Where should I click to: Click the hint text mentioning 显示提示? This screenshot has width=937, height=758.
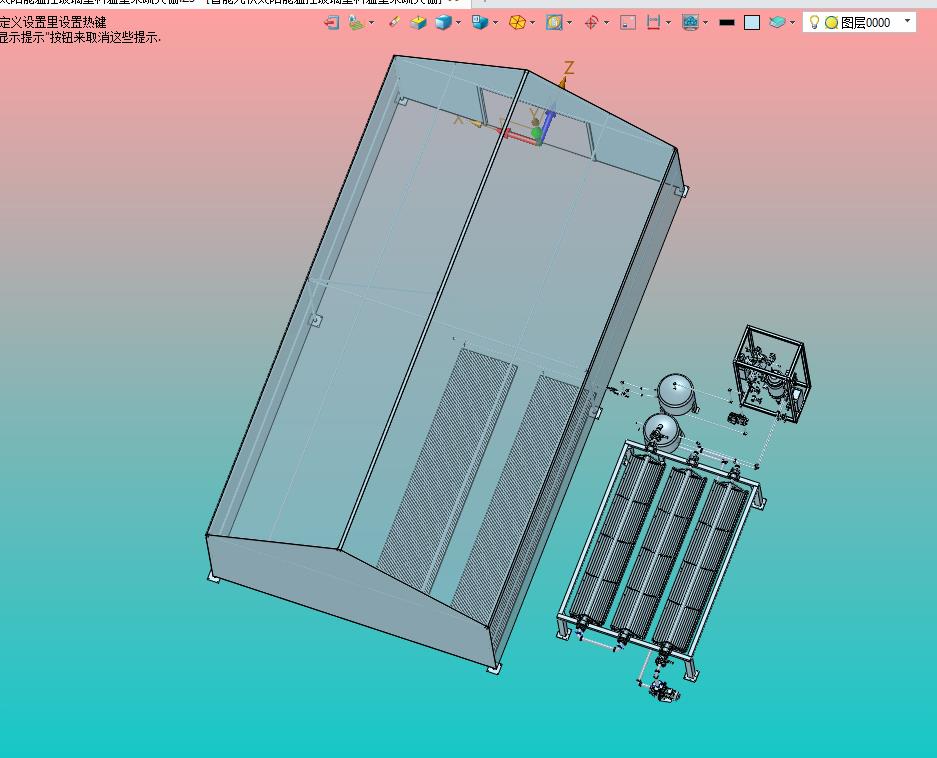pos(81,37)
